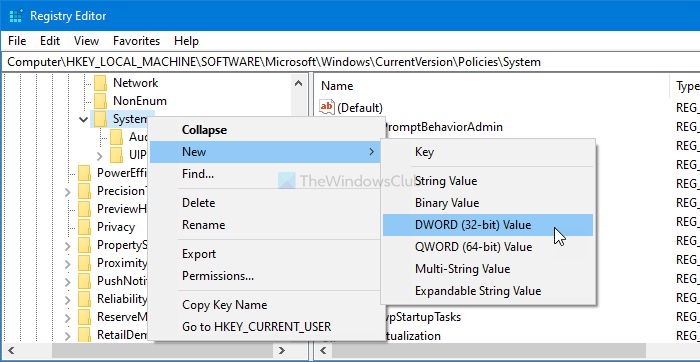This screenshot has height=362, width=700.
Task: Choose Go to HKEY_CURRENT_USER
Action: point(266,327)
